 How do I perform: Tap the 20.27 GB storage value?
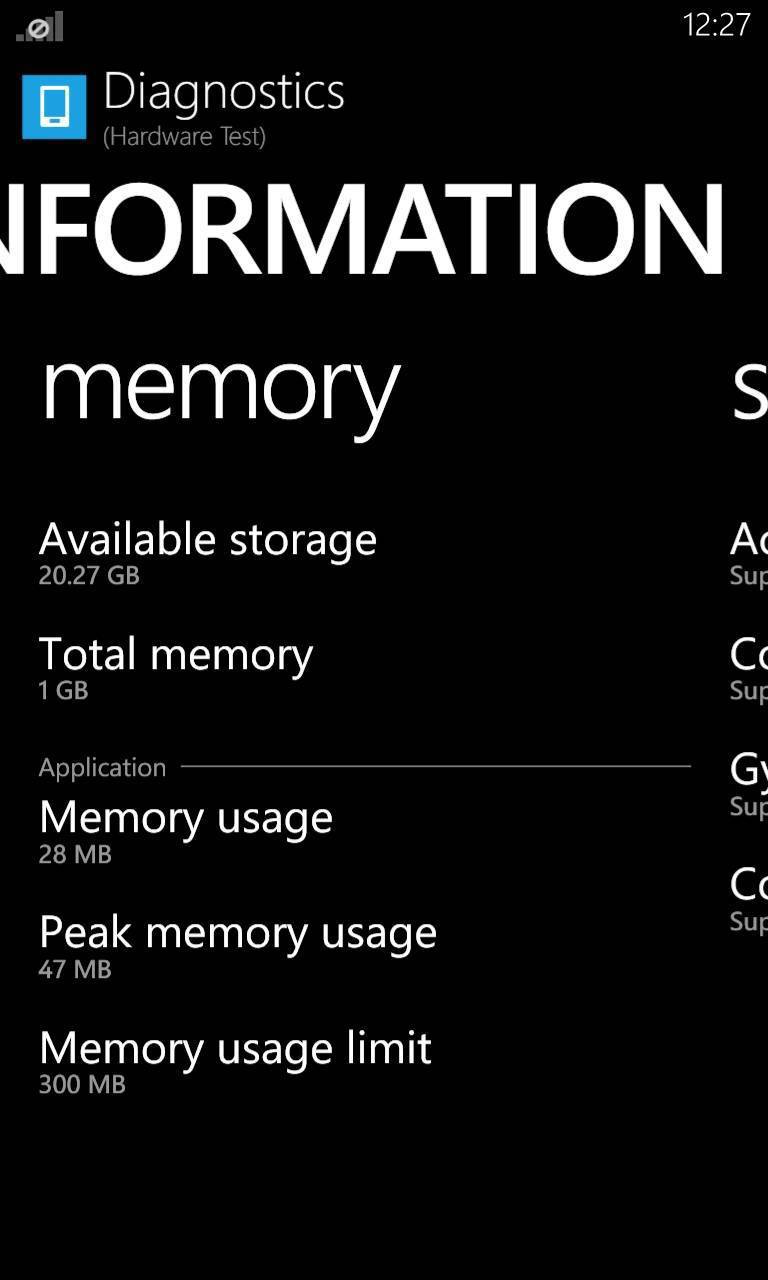(89, 576)
